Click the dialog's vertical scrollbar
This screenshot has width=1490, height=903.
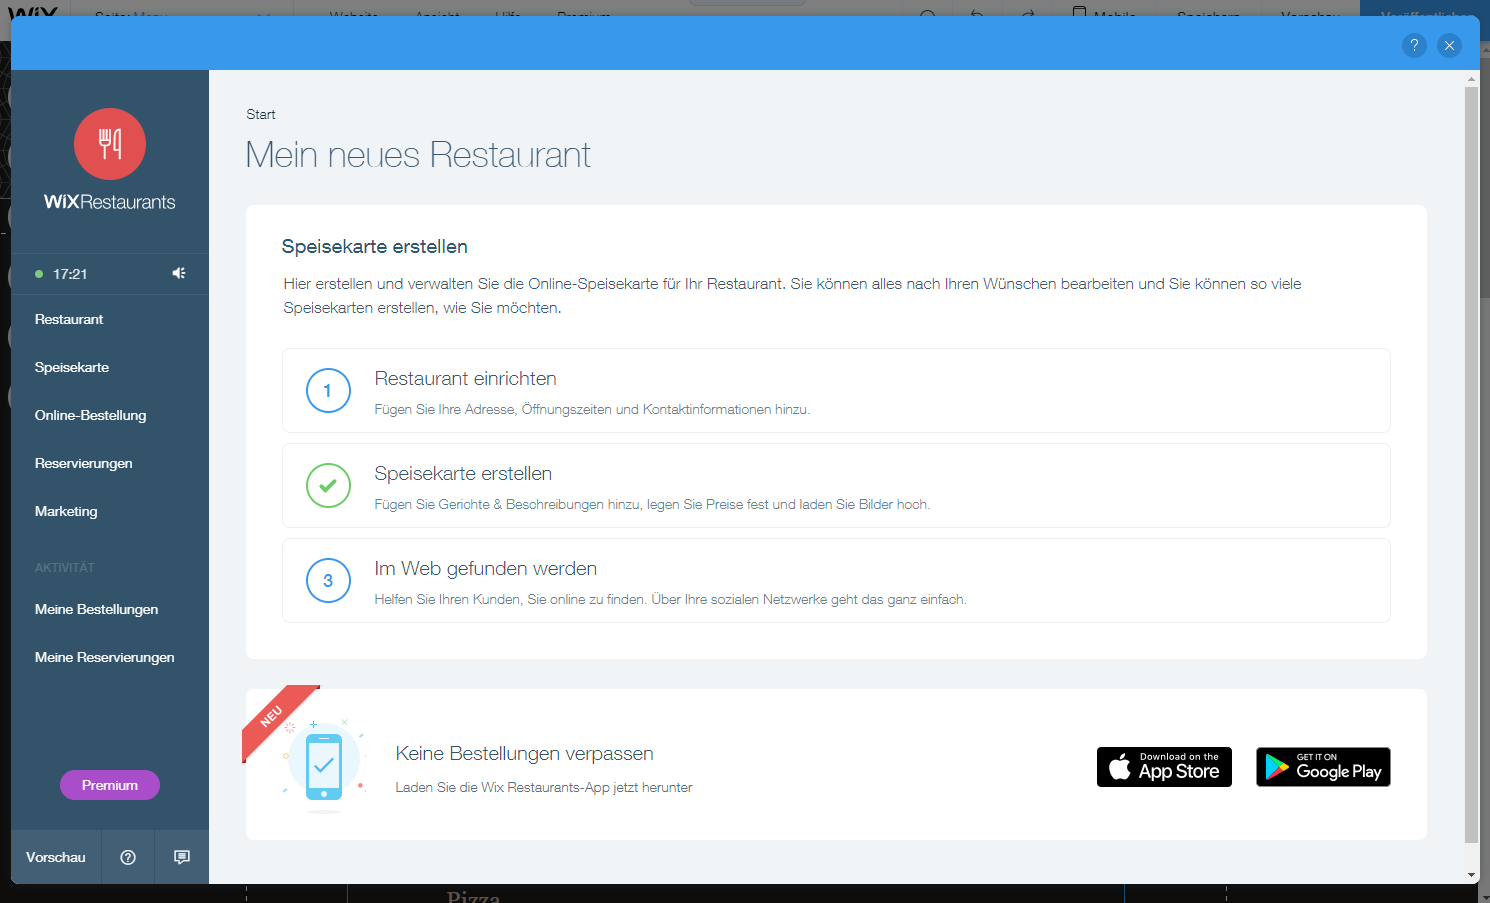[x=1471, y=465]
